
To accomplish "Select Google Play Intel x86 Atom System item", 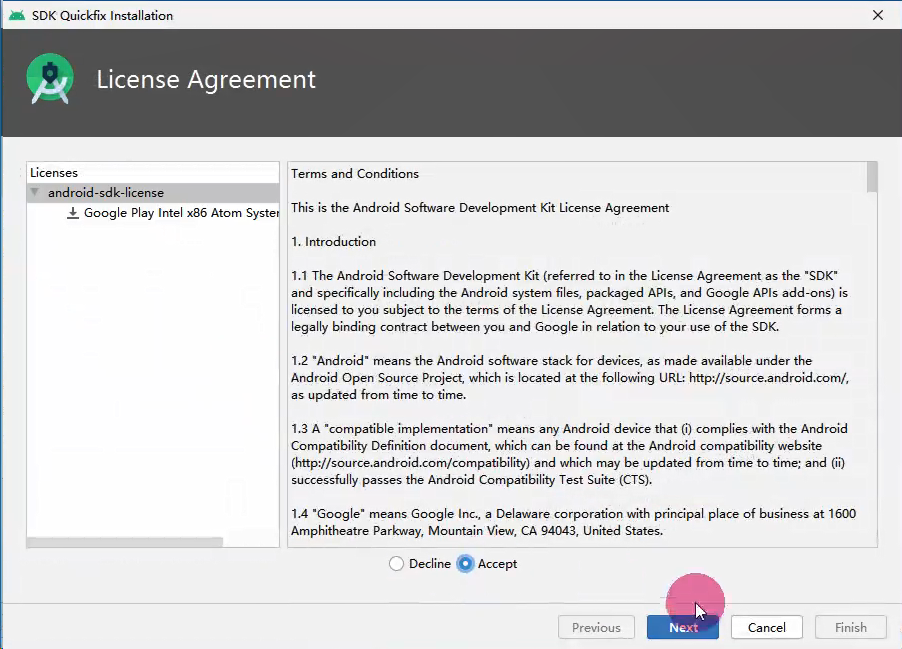I will (181, 213).
